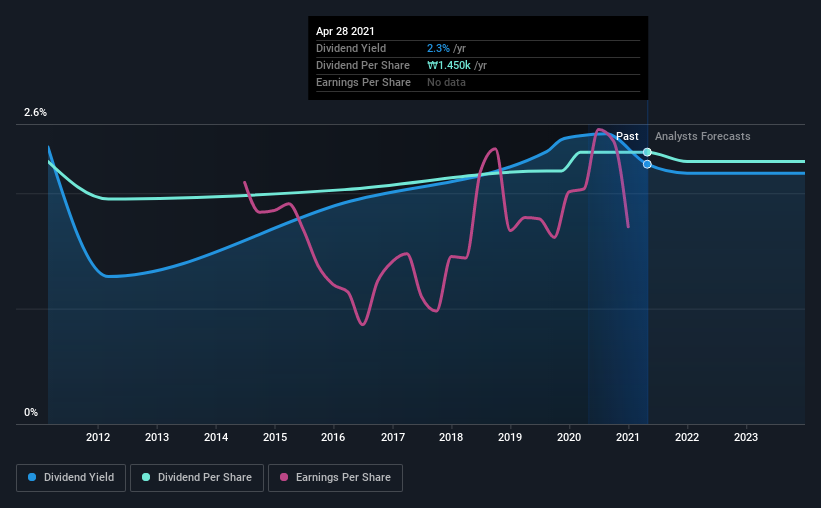This screenshot has width=821, height=508.
Task: Select the 2012 x-axis label
Action: (98, 437)
